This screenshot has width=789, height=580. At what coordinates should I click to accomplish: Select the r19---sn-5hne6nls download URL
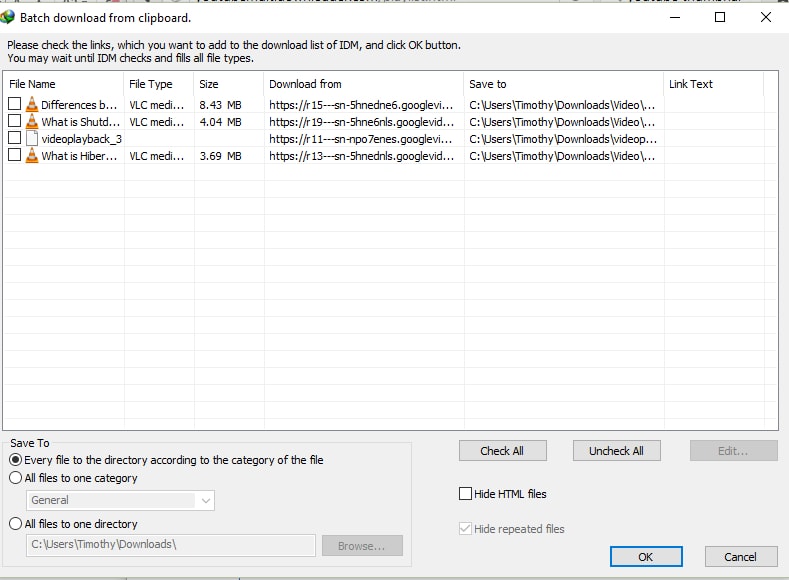point(361,122)
